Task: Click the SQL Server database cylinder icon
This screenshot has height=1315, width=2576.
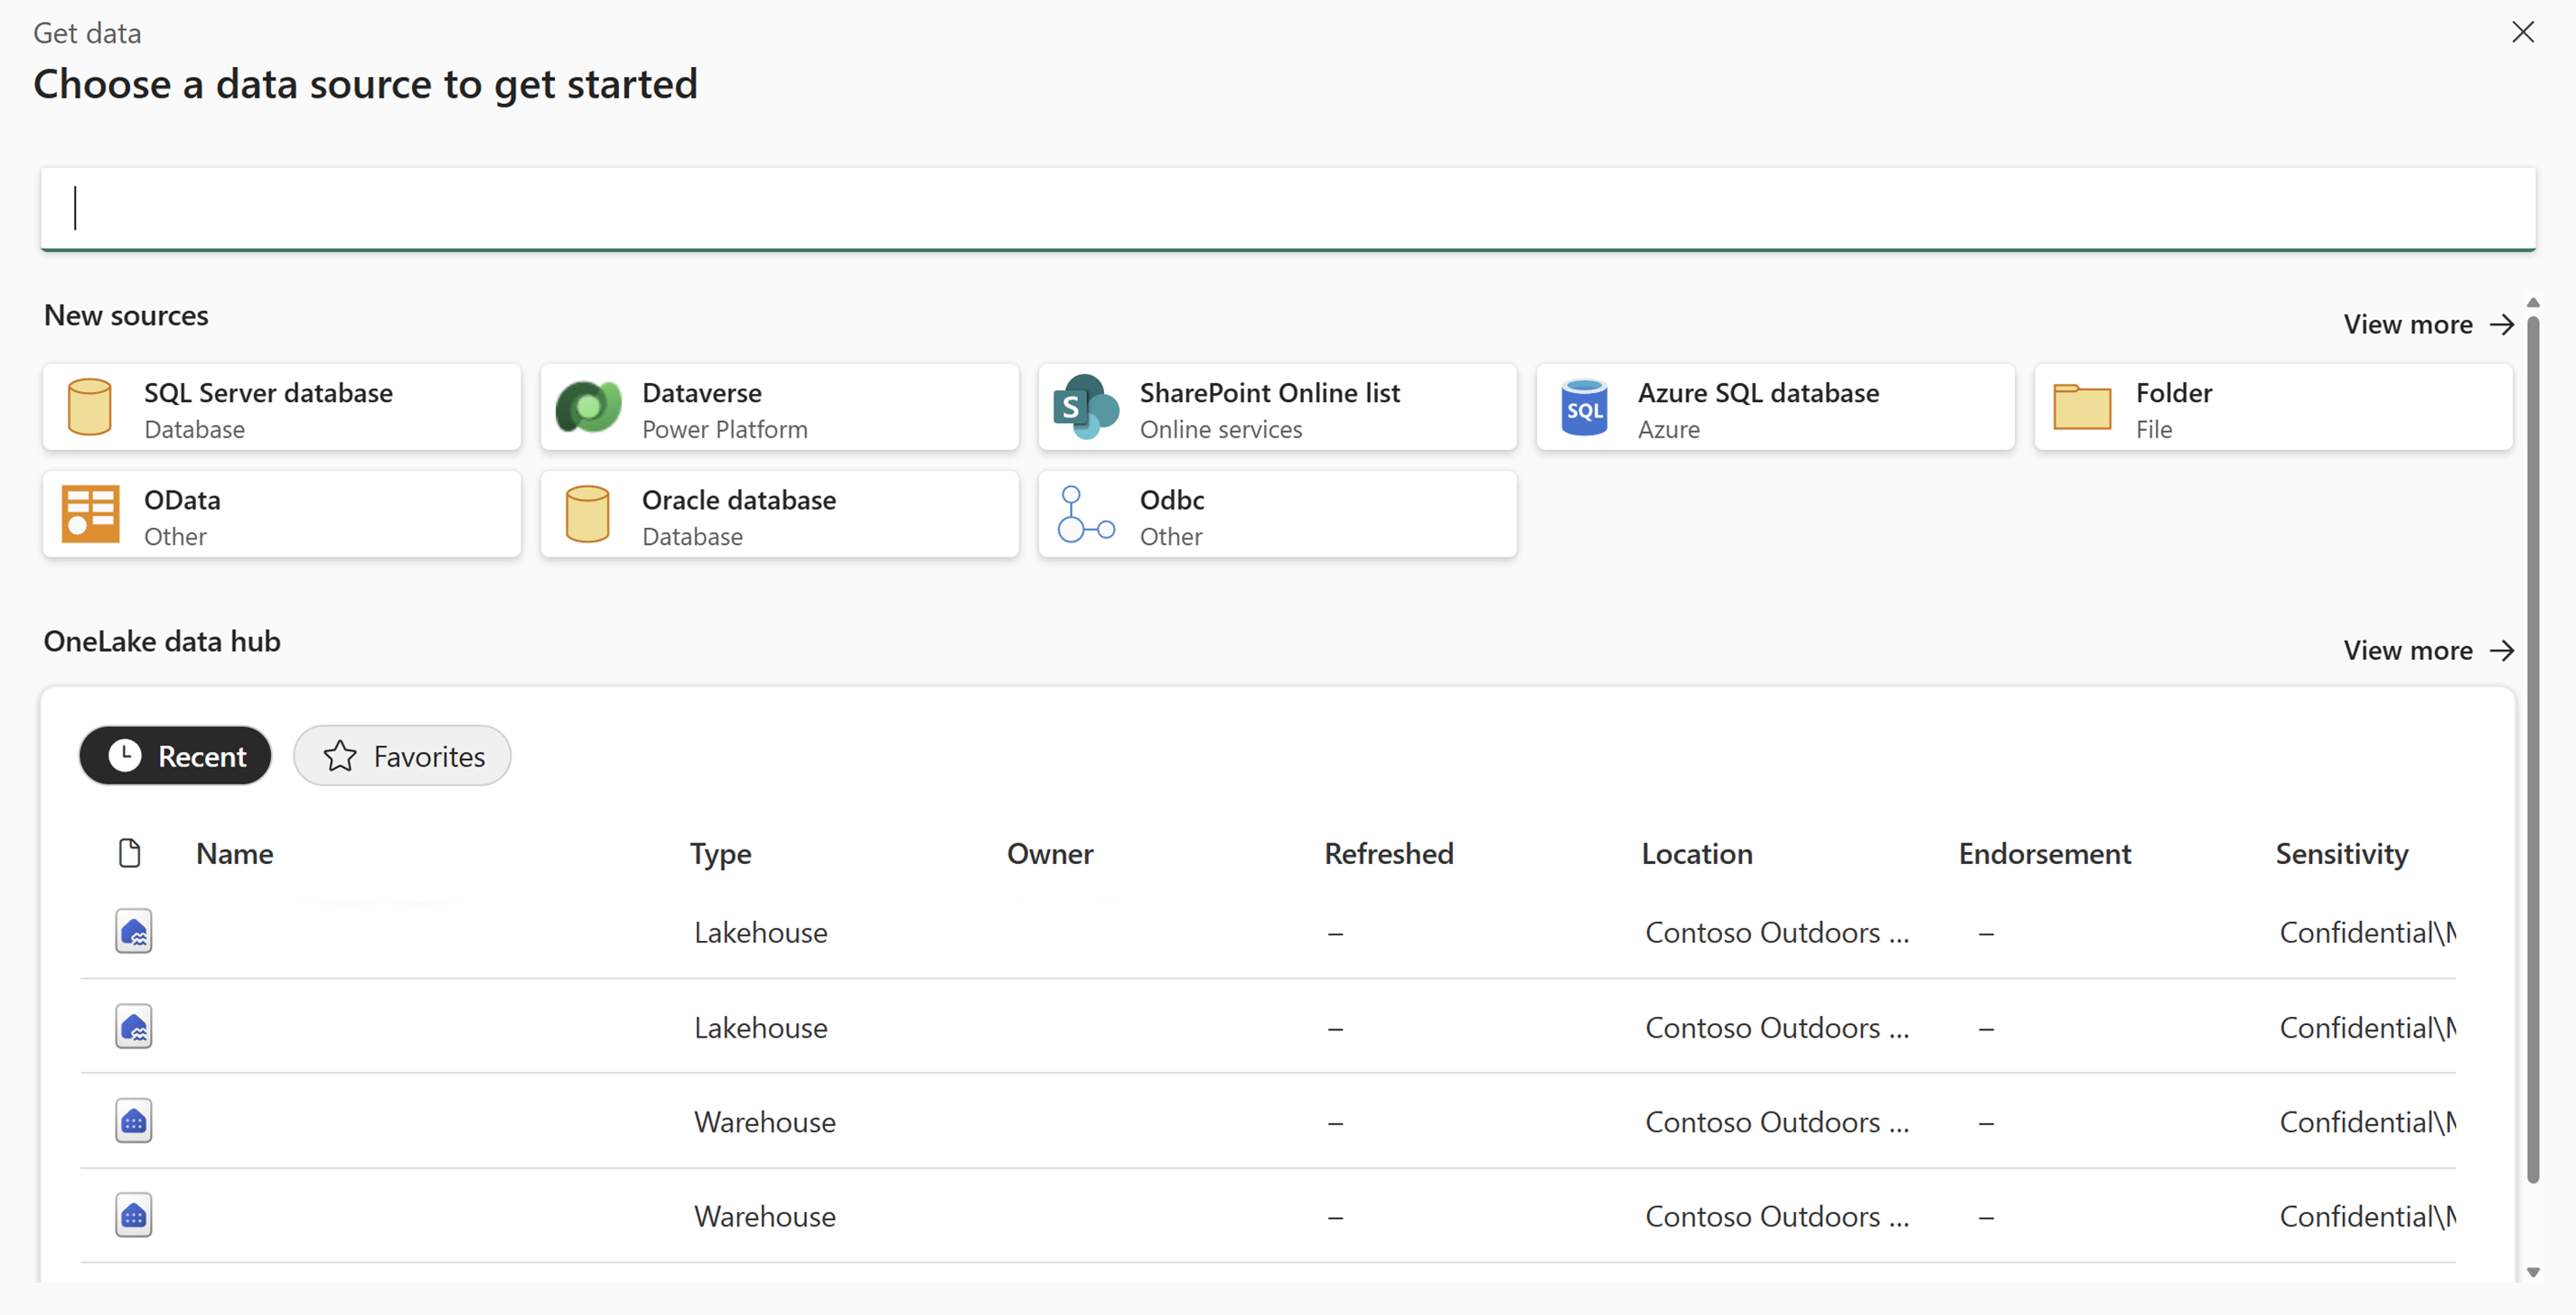Action: 89,408
